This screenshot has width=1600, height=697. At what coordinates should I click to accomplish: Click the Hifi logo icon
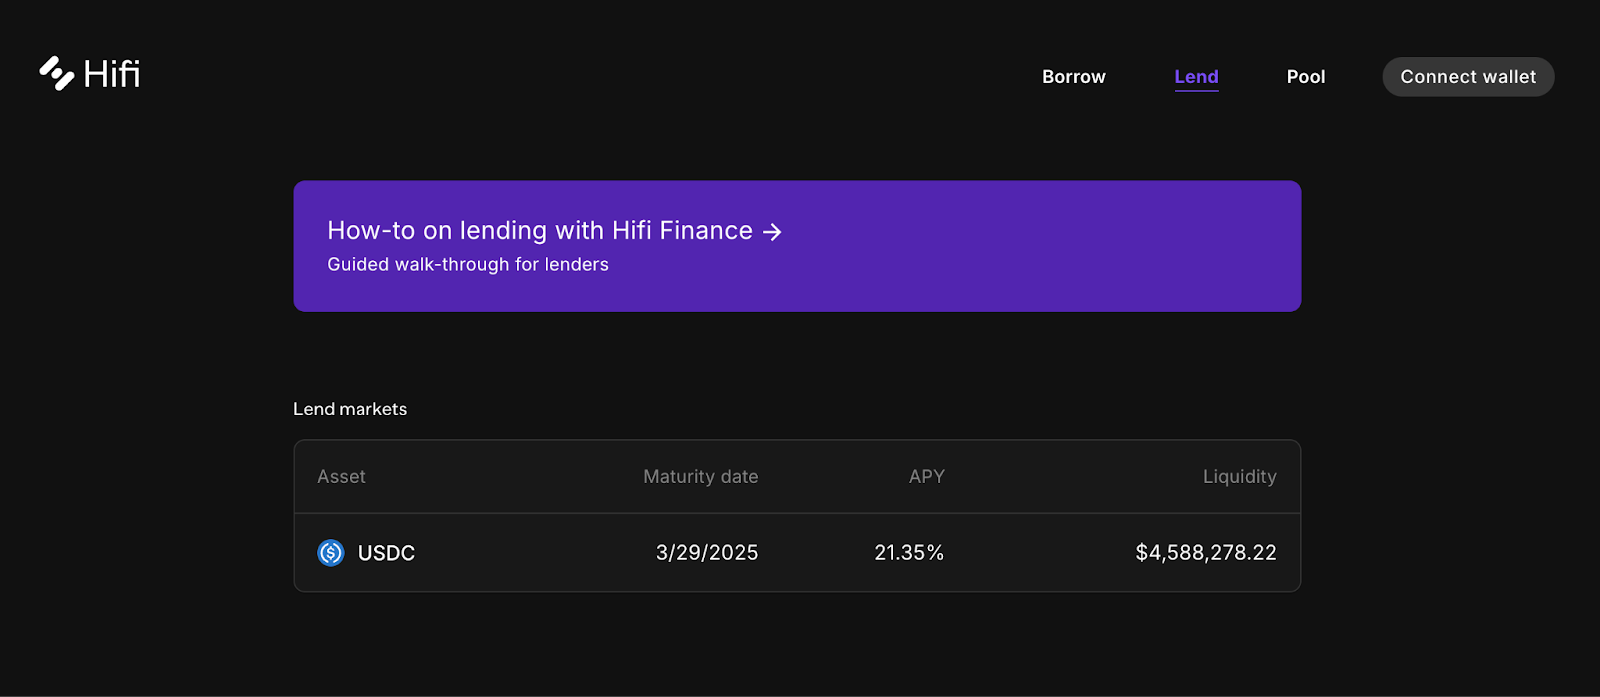point(56,73)
